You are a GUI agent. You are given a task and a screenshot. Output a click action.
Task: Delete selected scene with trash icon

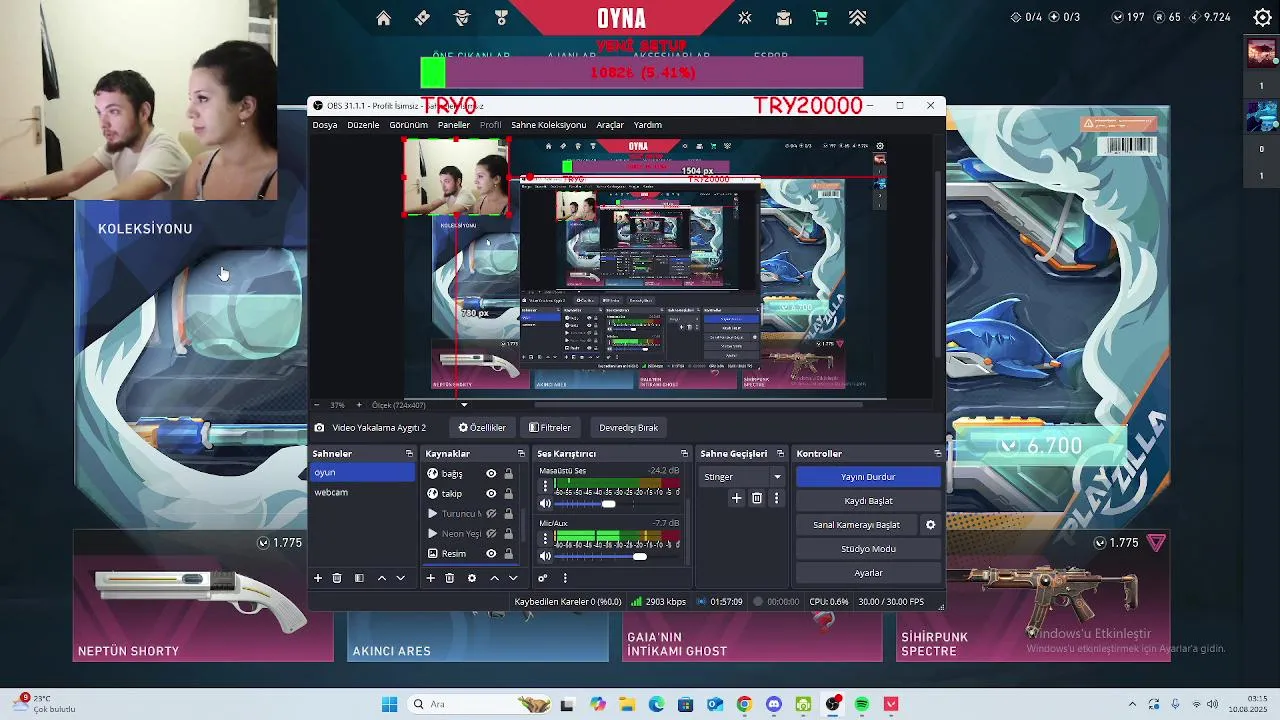pos(337,578)
